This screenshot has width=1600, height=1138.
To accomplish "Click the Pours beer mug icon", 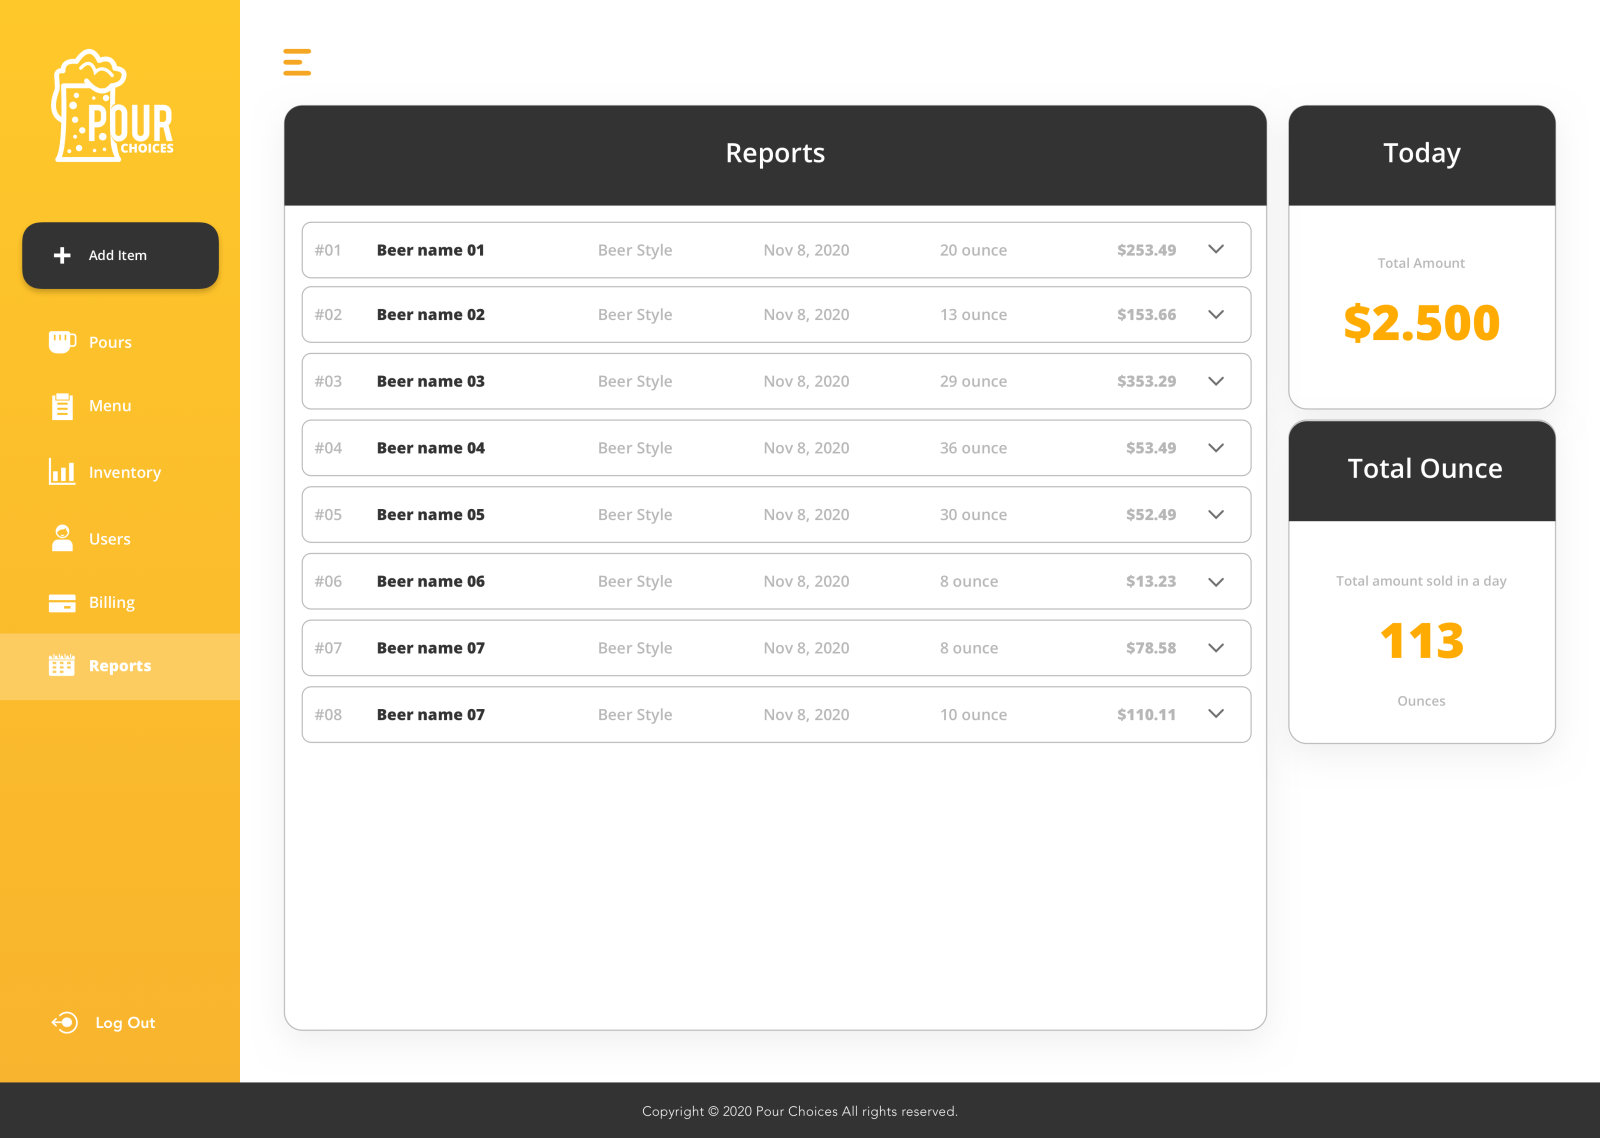I will pos(62,342).
